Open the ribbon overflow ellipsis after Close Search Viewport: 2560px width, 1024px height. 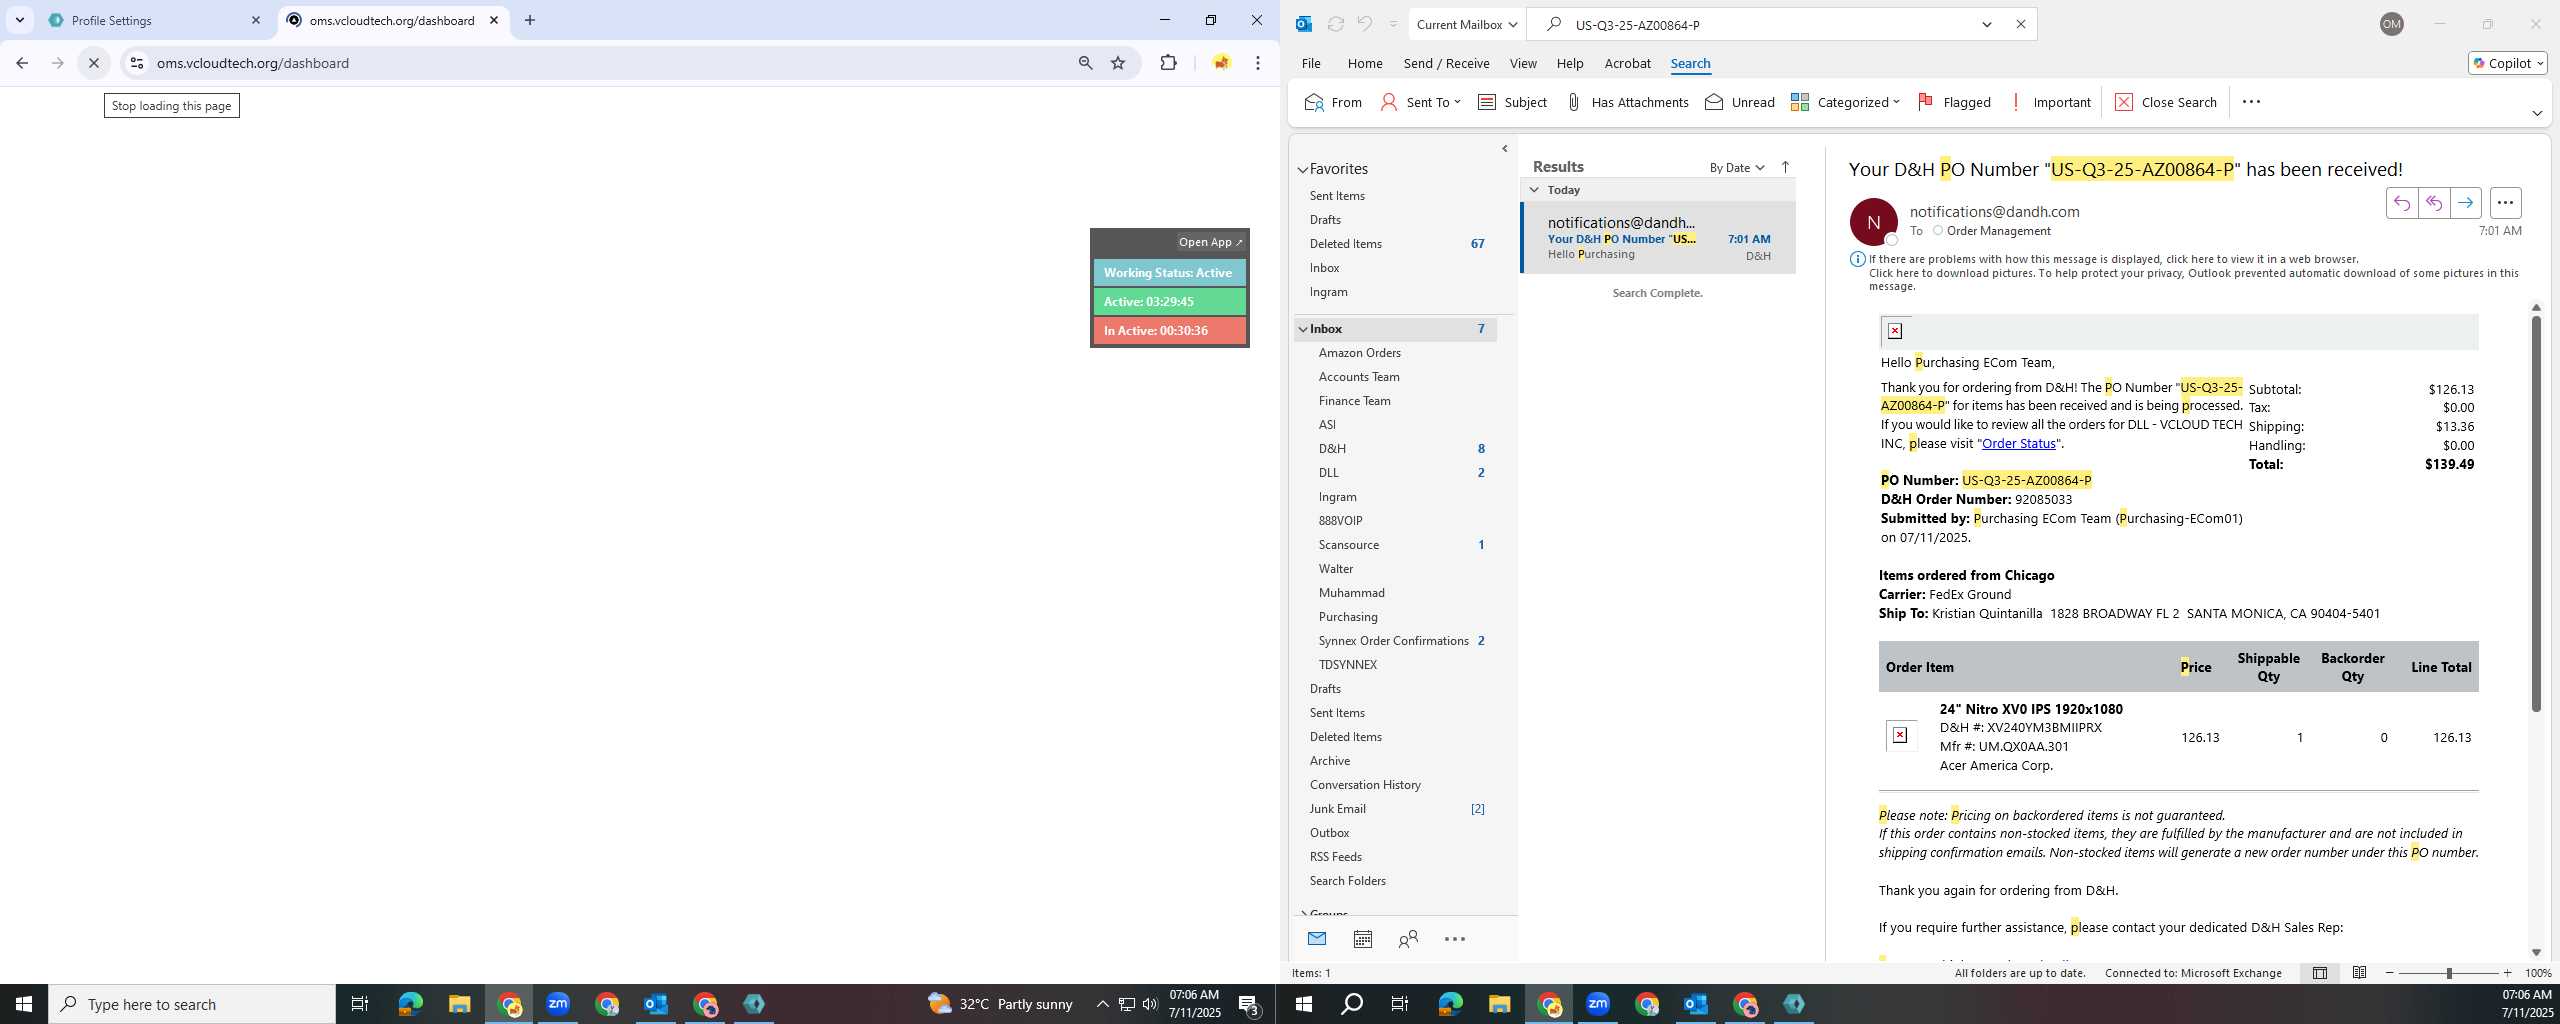[2251, 102]
